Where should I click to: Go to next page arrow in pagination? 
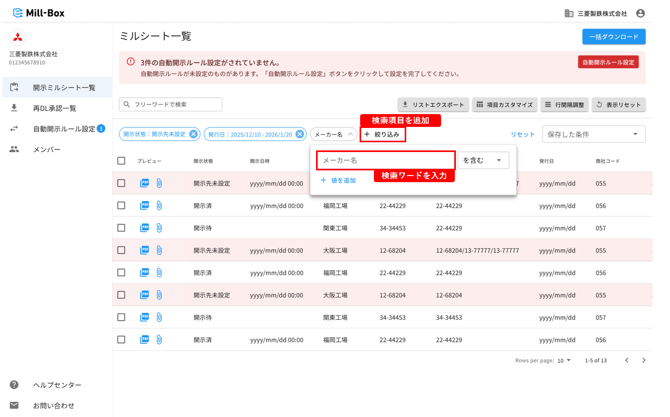(x=644, y=360)
